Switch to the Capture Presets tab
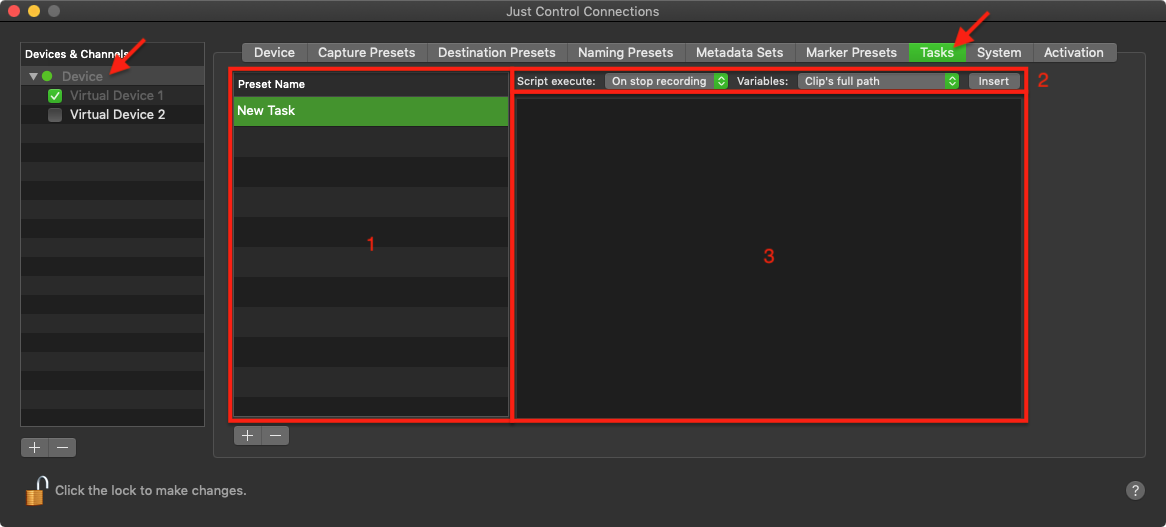Viewport: 1166px width, 527px height. tap(367, 53)
